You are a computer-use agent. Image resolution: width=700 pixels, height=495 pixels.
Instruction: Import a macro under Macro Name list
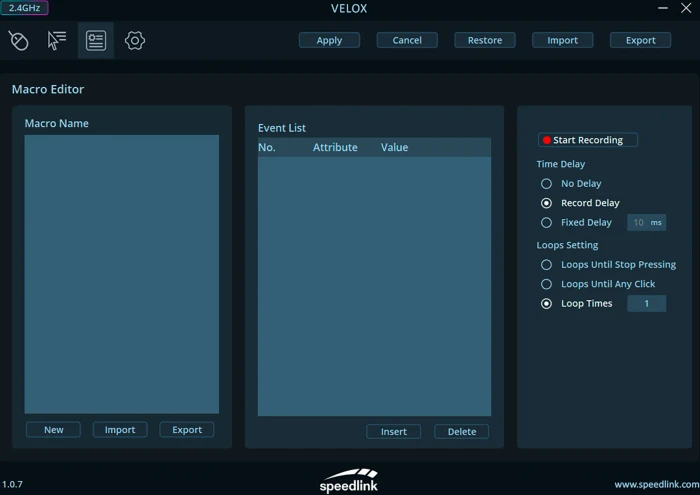click(x=120, y=430)
